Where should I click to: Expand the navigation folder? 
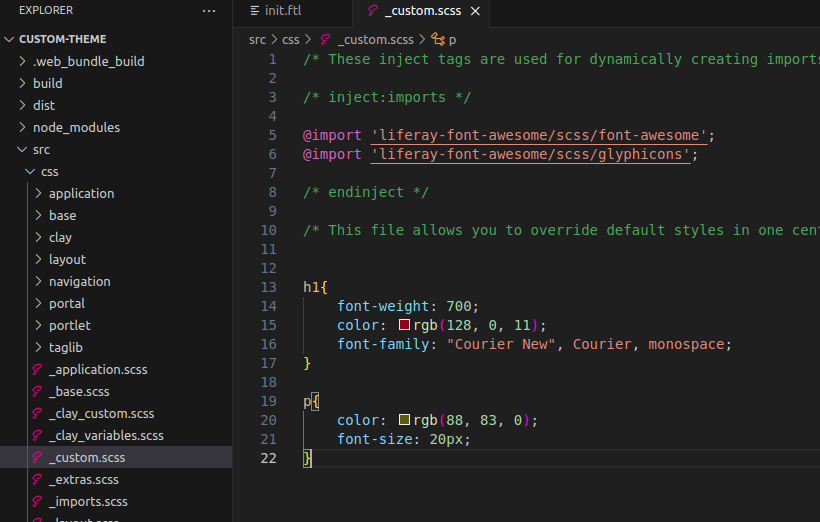[38, 281]
